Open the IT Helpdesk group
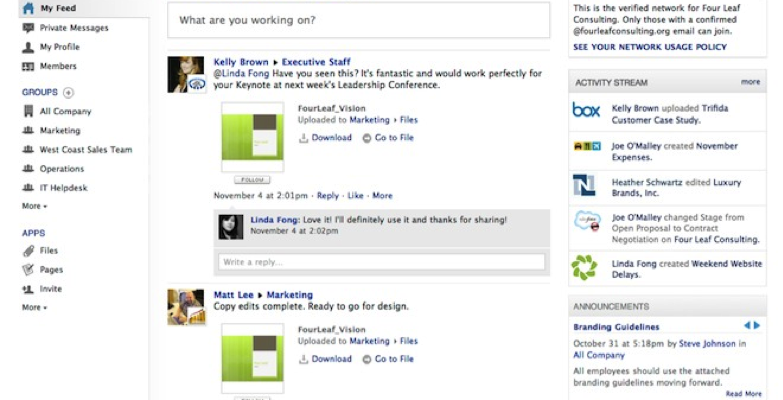 [x=66, y=188]
